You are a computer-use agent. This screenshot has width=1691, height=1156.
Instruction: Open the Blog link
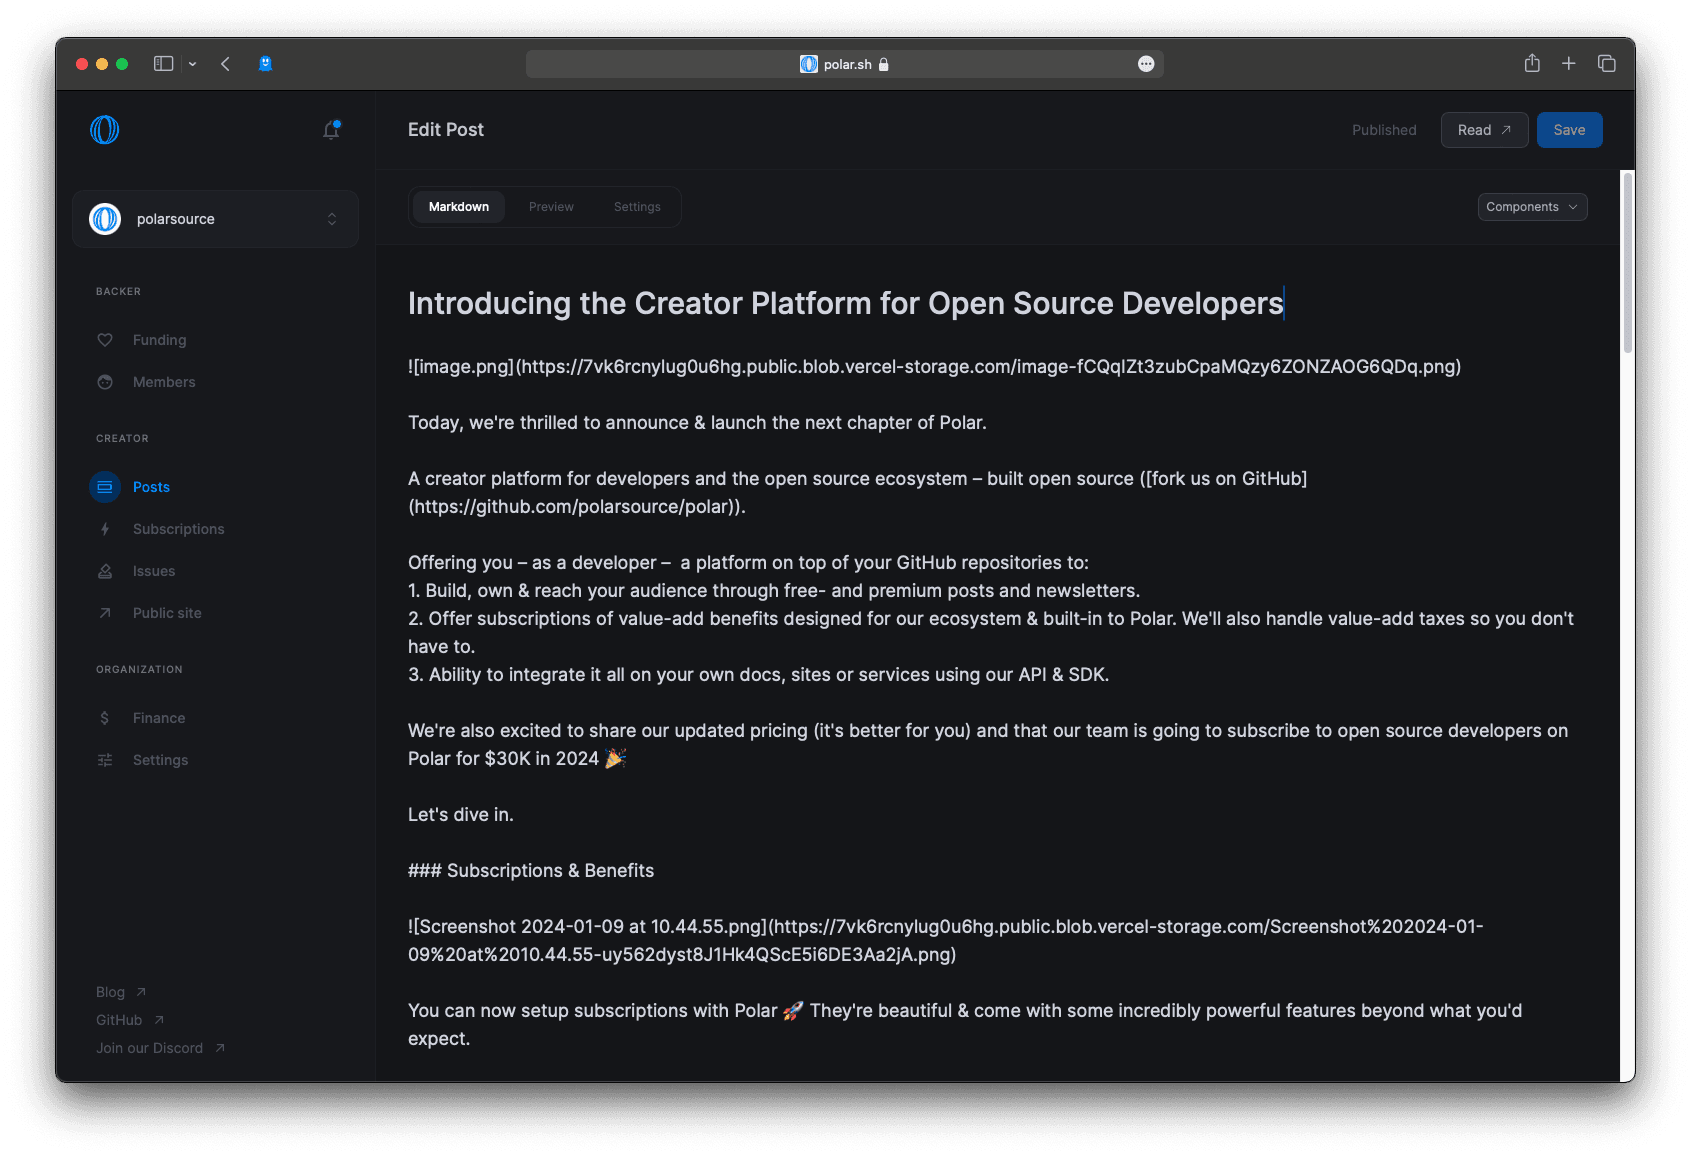[x=121, y=992]
